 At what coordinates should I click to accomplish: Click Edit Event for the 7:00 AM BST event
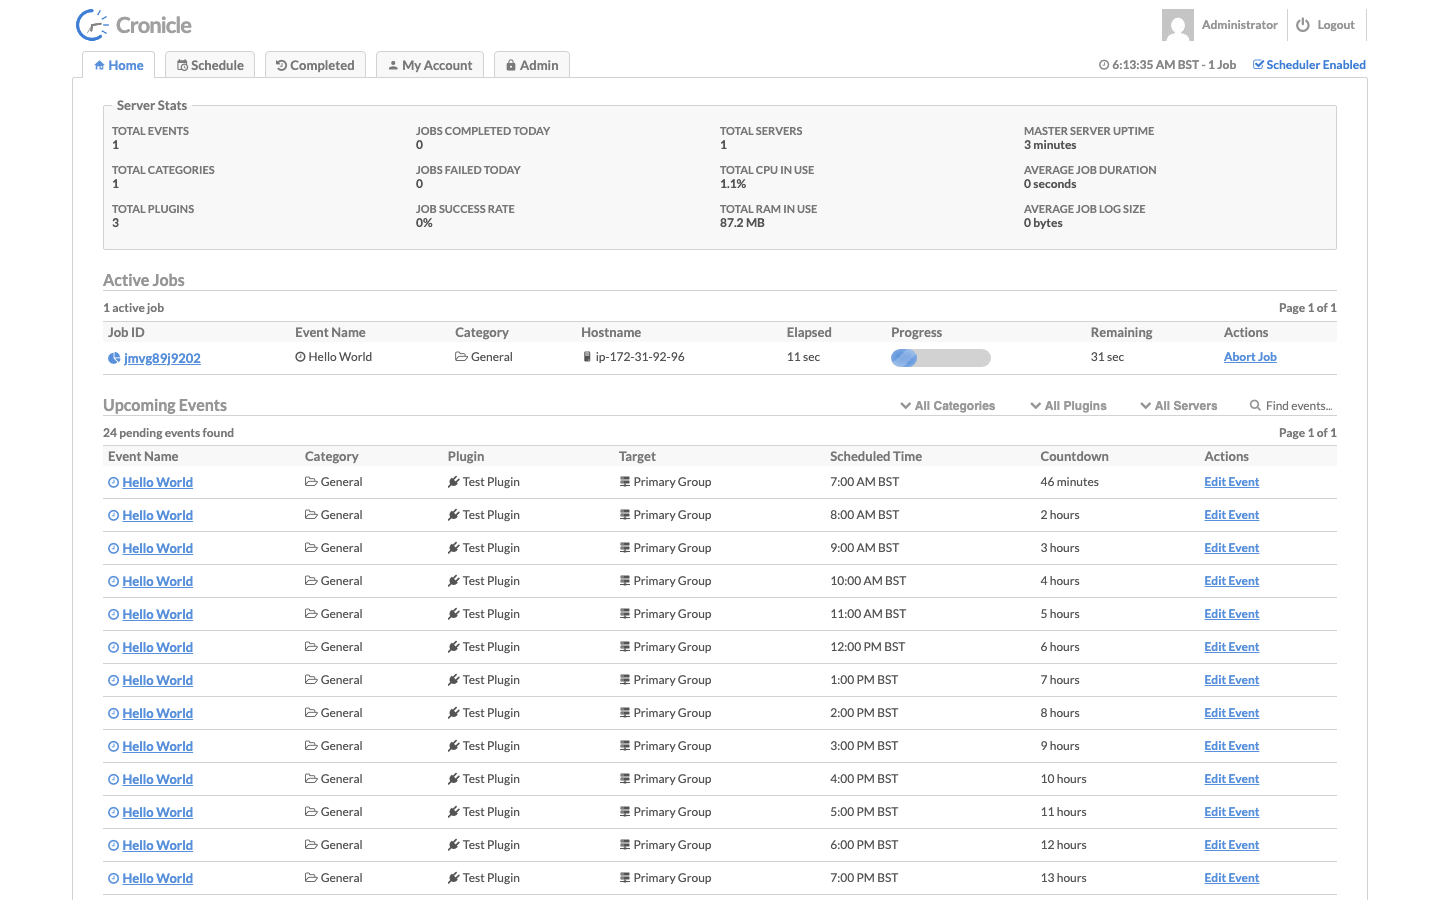(1231, 482)
